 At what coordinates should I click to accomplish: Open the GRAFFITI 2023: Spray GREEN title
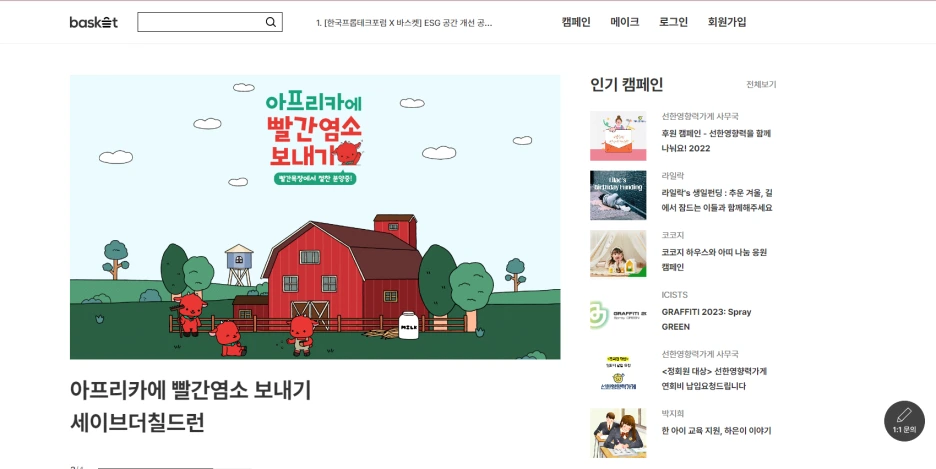pyautogui.click(x=706, y=319)
